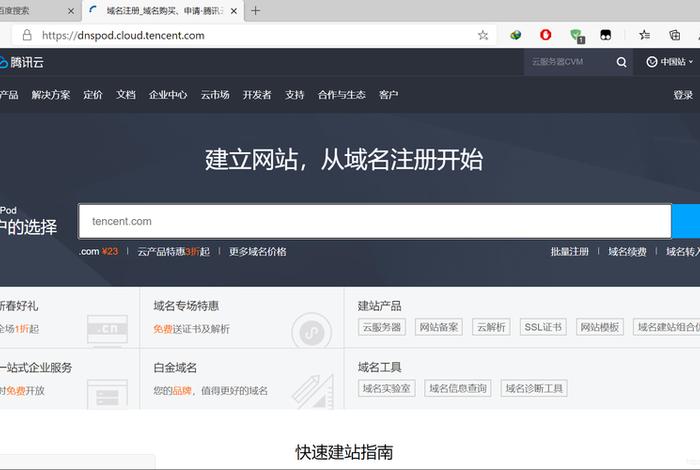Click the blue domain search button

686,221
